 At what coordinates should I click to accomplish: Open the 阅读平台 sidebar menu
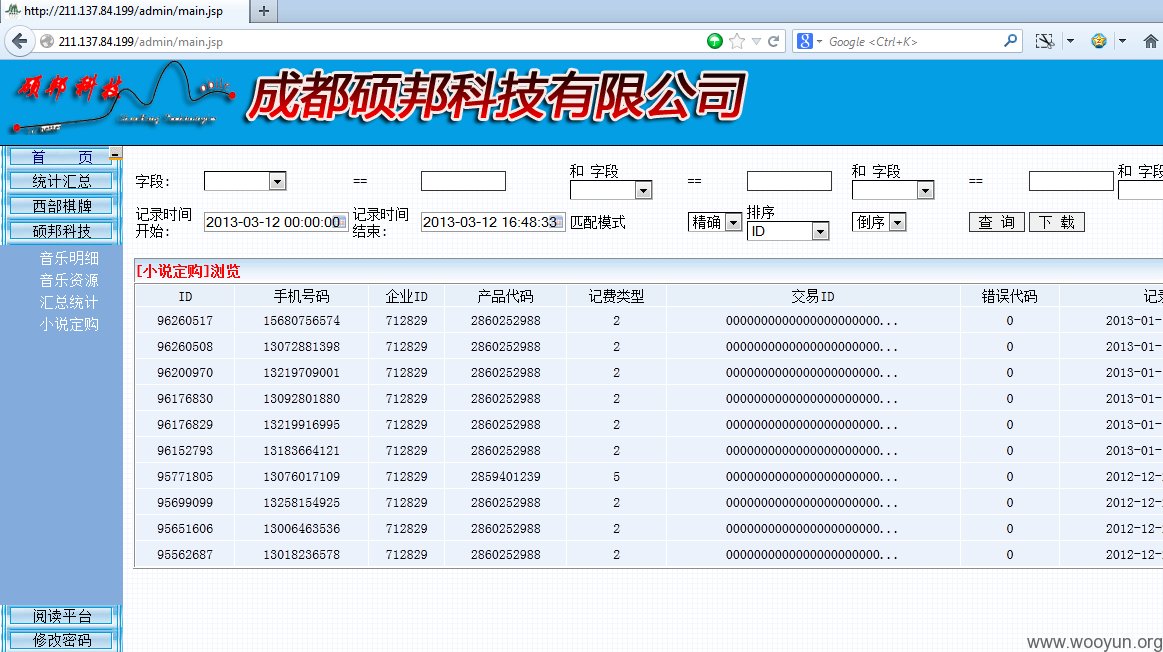pyautogui.click(x=61, y=616)
